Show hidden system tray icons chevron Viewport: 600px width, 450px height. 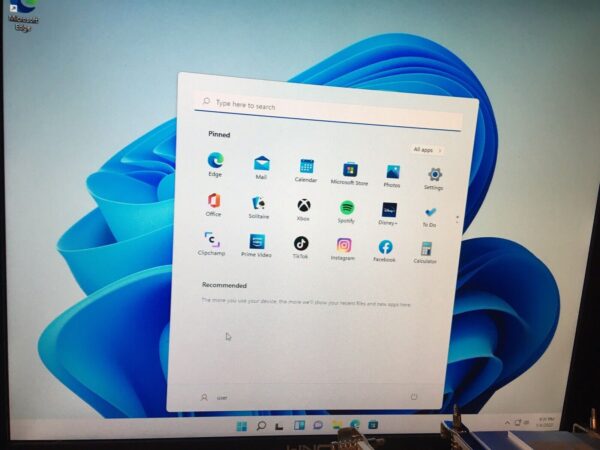pos(507,423)
